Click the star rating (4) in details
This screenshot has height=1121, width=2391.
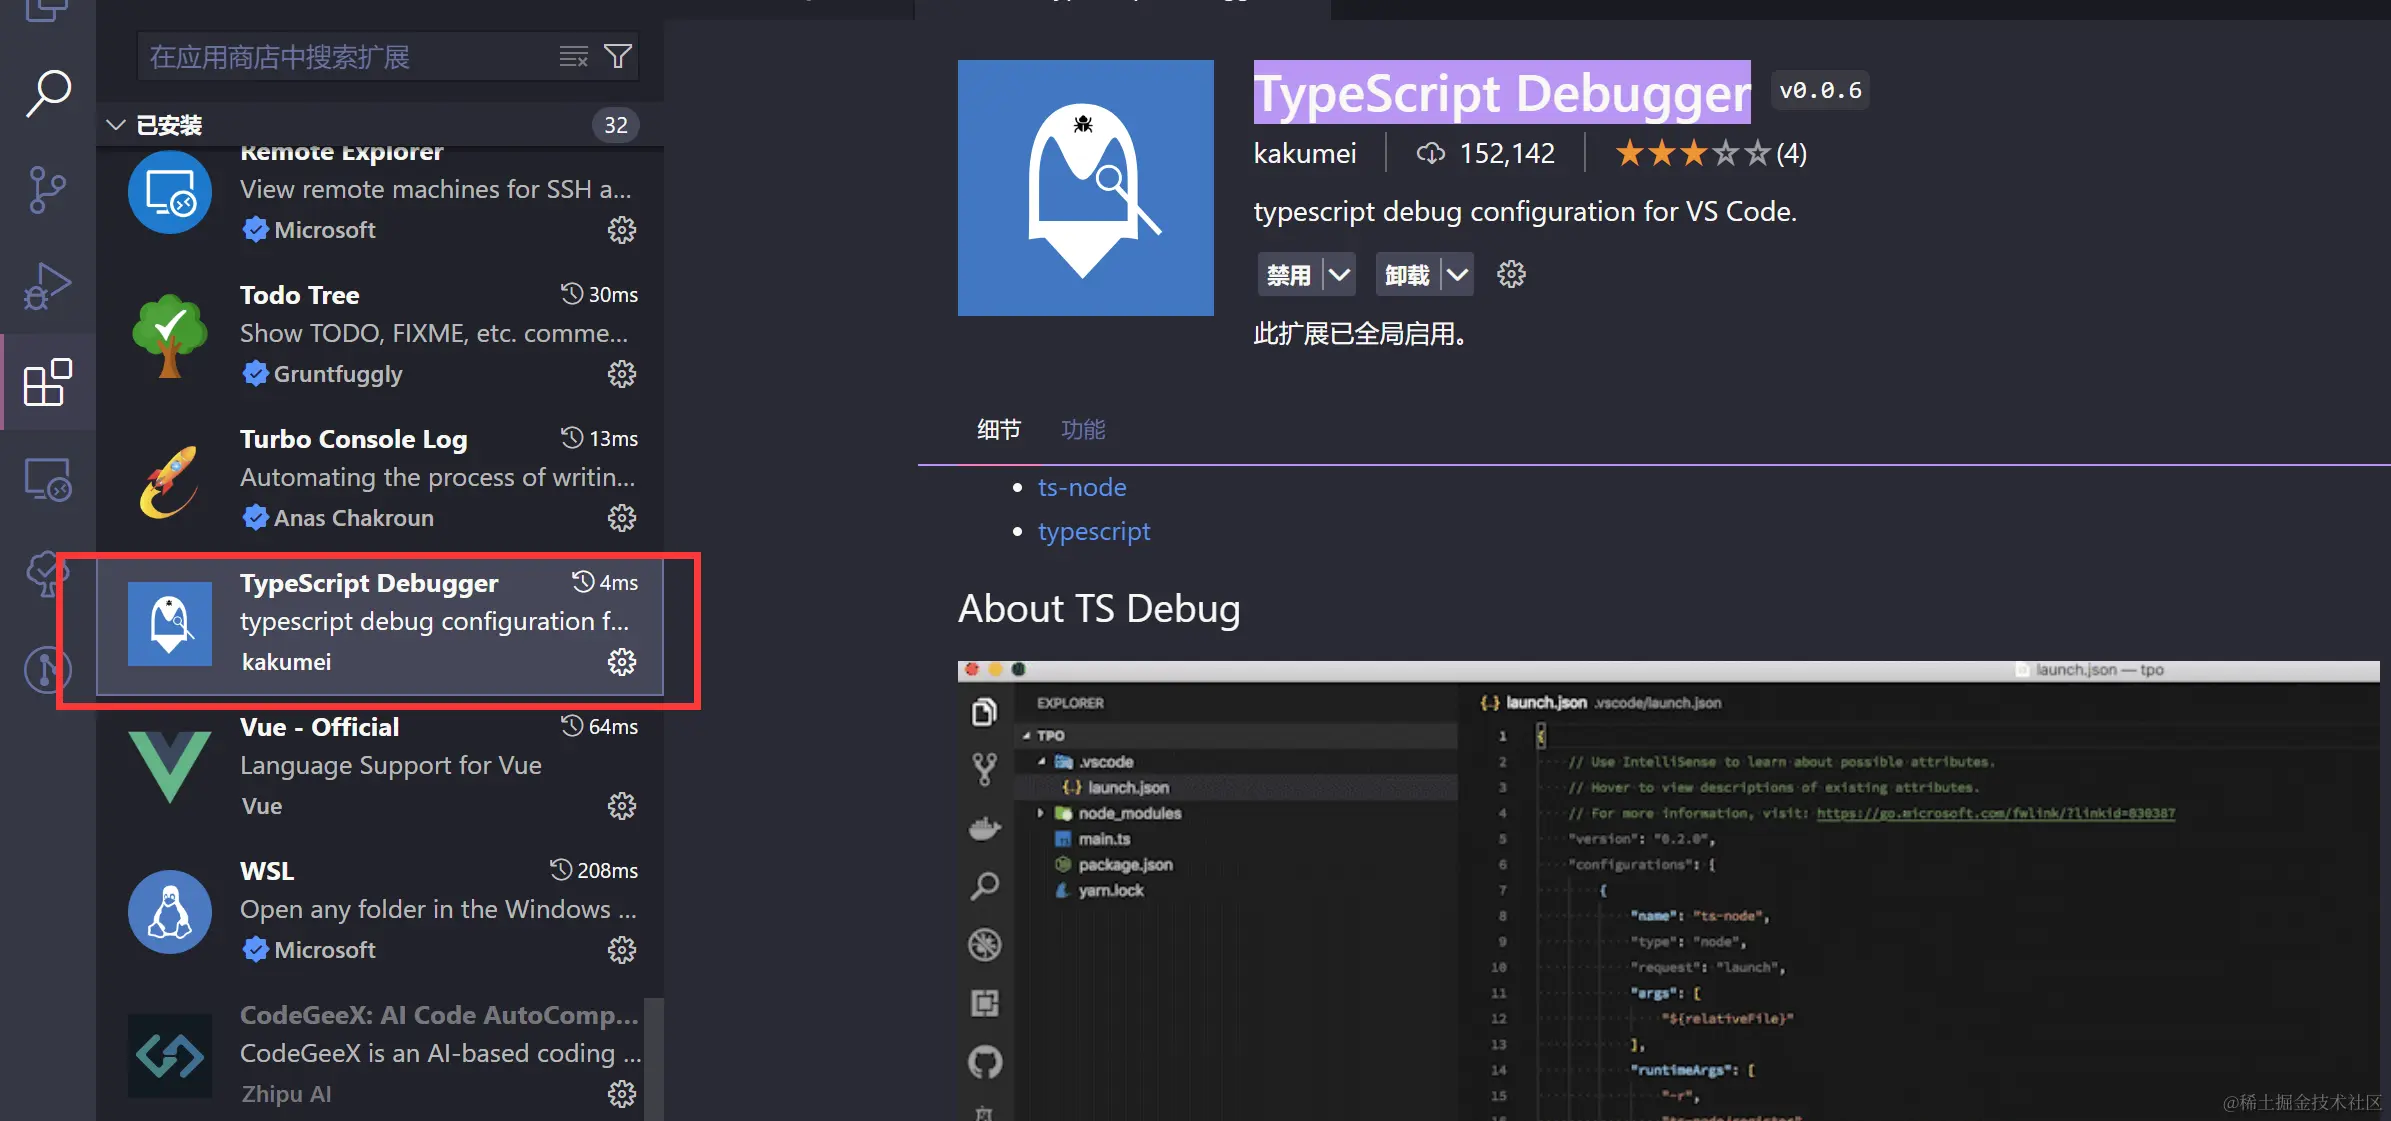click(1711, 153)
